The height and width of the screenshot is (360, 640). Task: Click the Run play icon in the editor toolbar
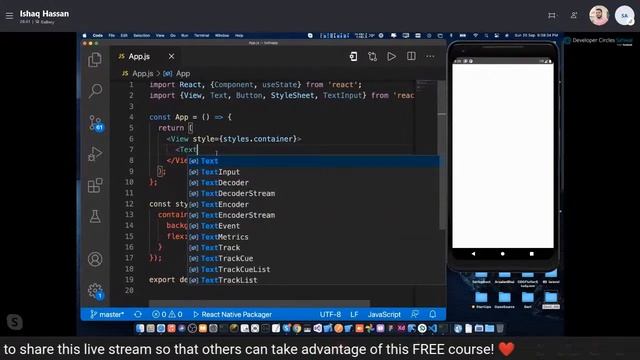point(391,56)
